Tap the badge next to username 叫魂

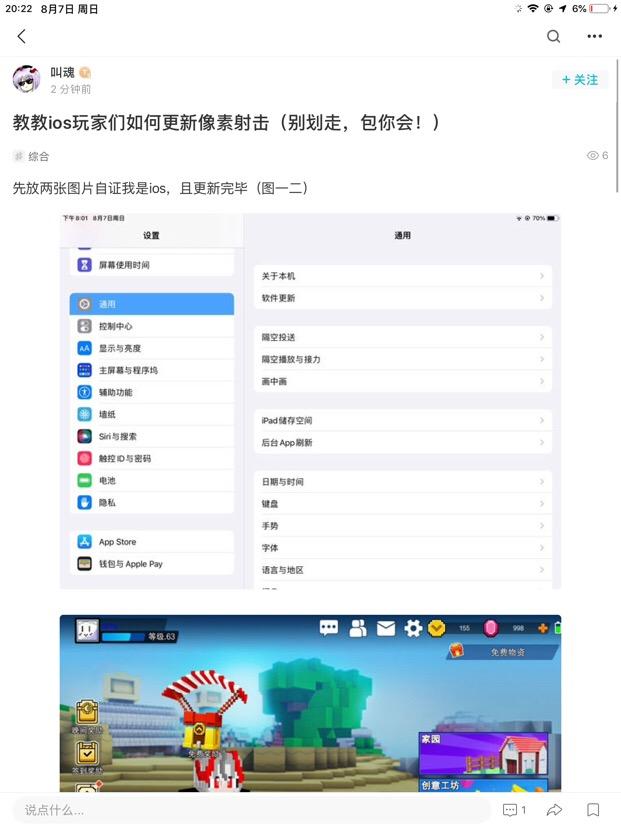84,73
